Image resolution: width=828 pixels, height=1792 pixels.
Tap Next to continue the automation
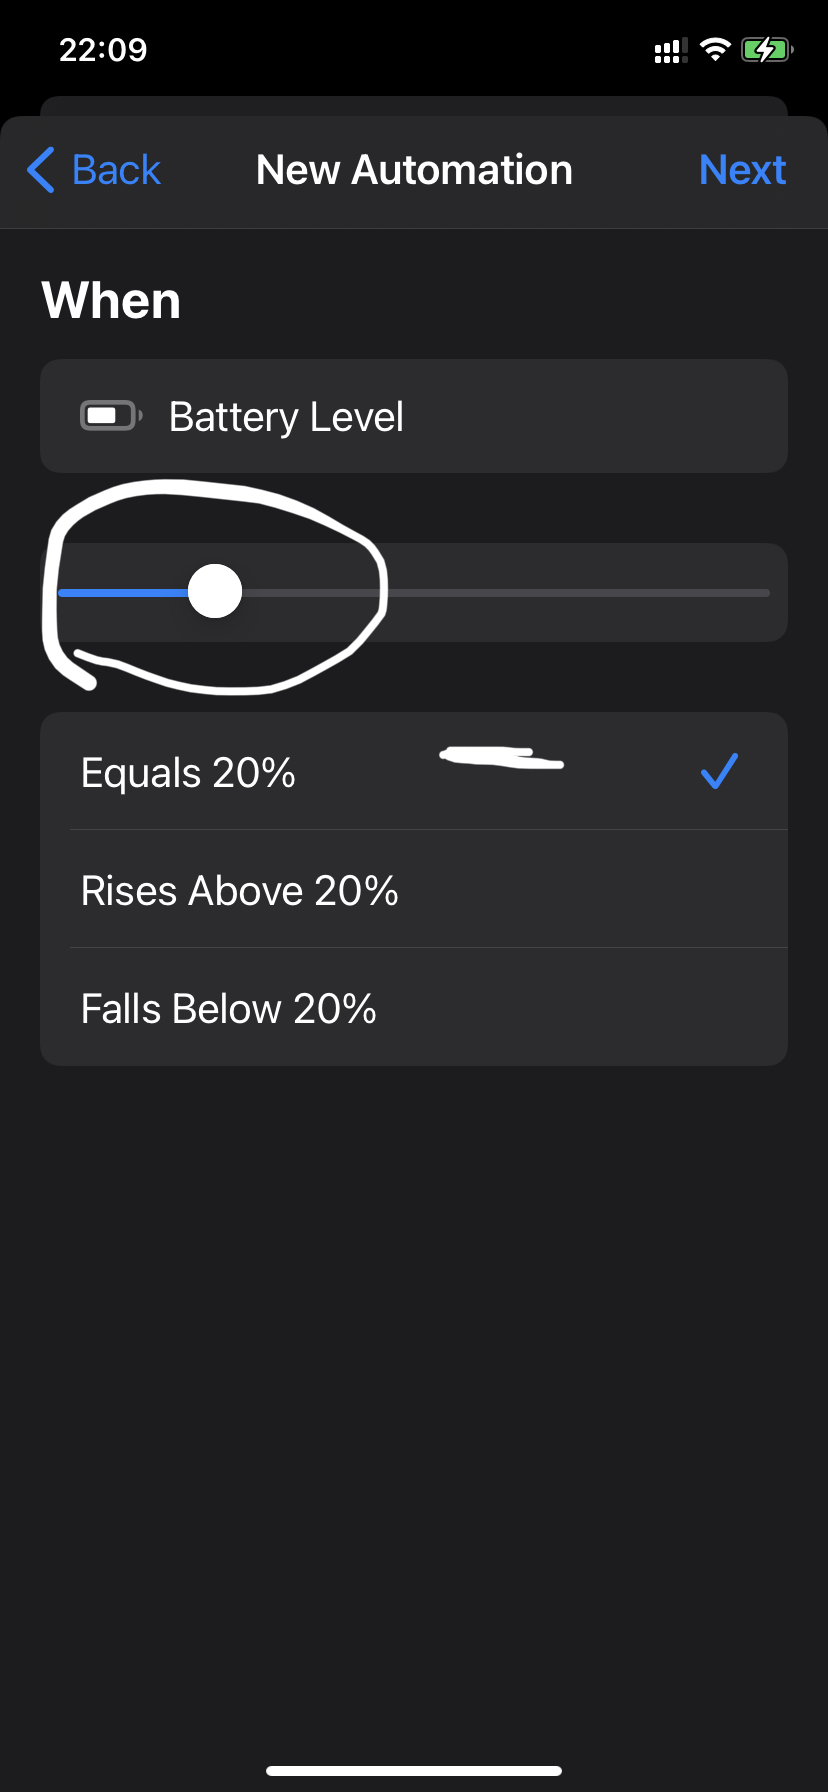[x=742, y=170]
